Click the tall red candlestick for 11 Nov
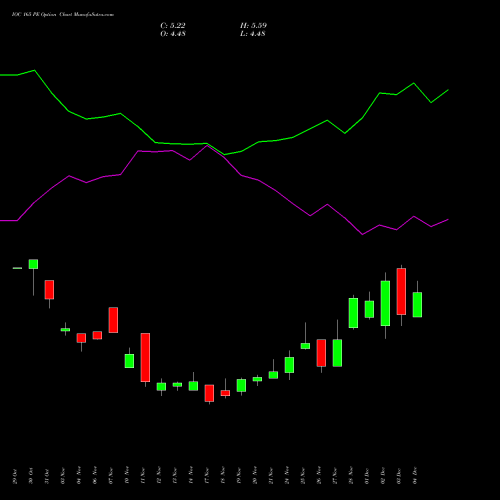 (x=145, y=357)
